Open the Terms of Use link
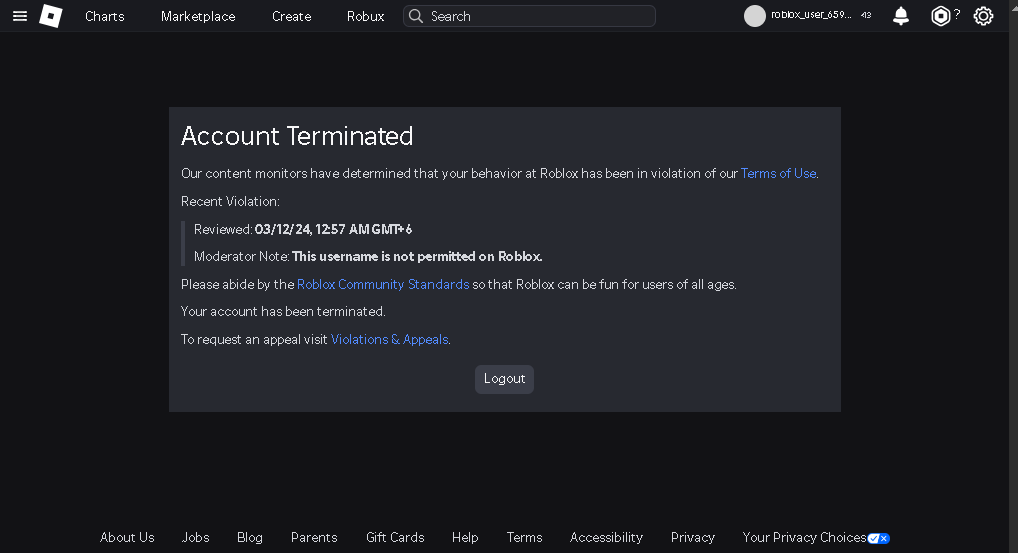 [x=778, y=173]
